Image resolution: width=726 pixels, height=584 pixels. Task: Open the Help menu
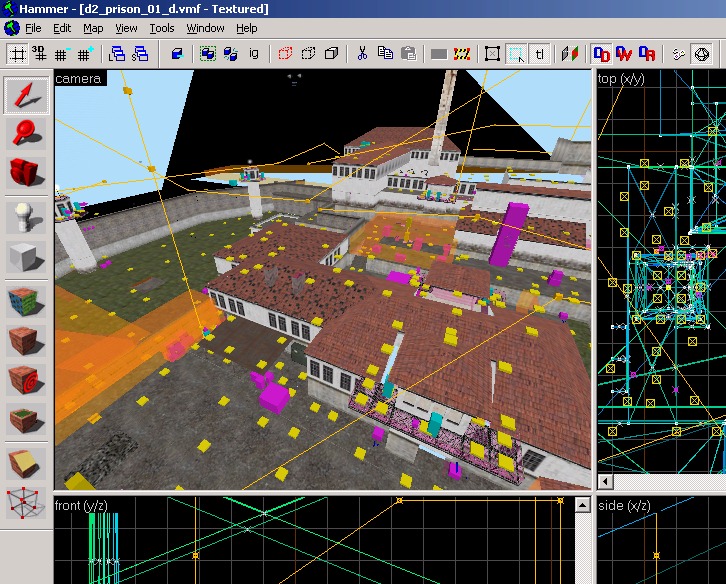pyautogui.click(x=246, y=28)
